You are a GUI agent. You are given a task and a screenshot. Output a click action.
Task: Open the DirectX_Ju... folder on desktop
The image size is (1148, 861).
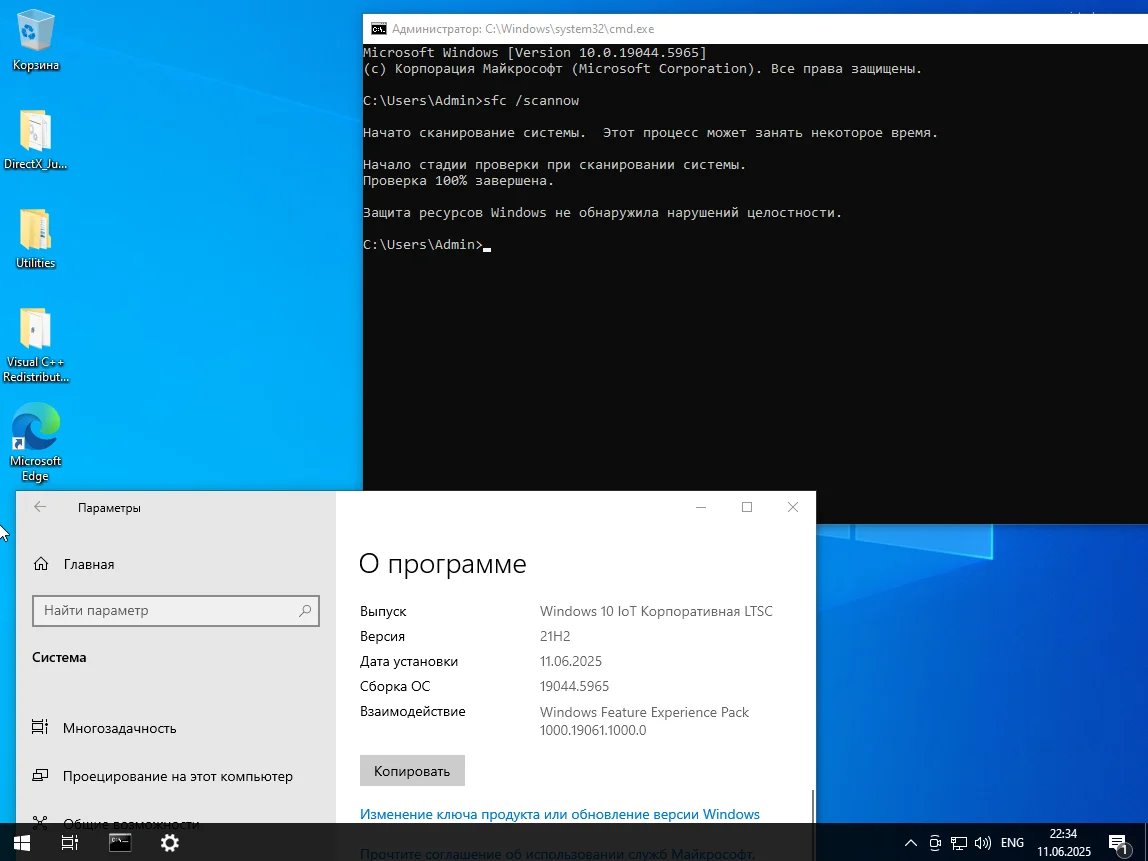(35, 140)
